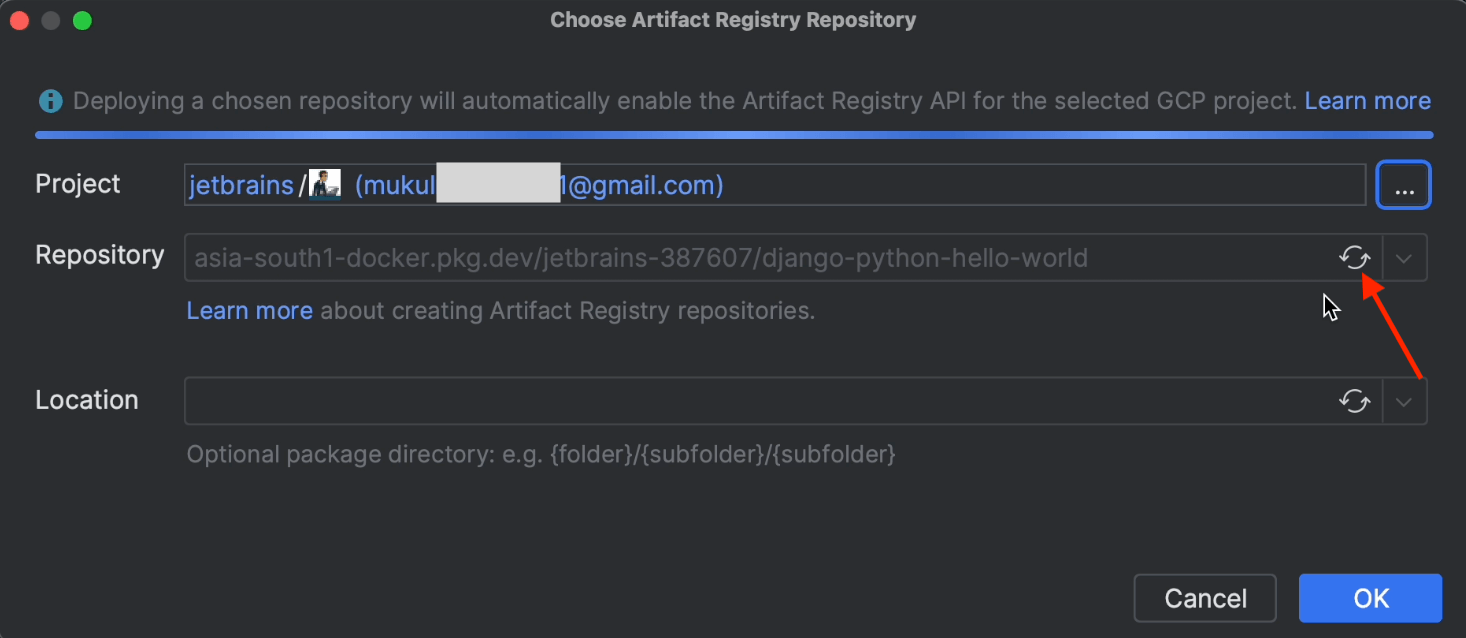Refresh the Location list
Viewport: 1466px width, 638px height.
[1354, 401]
